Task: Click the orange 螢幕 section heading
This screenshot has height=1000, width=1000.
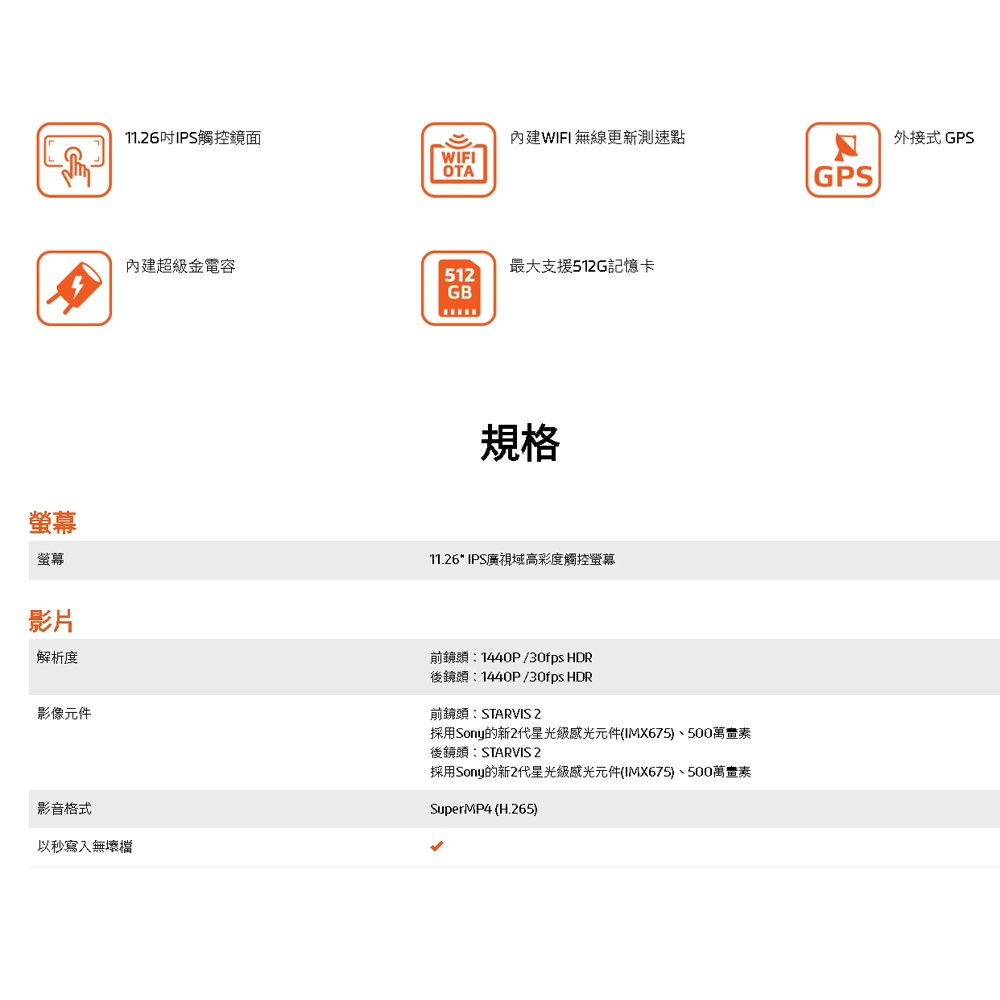Action: point(53,521)
